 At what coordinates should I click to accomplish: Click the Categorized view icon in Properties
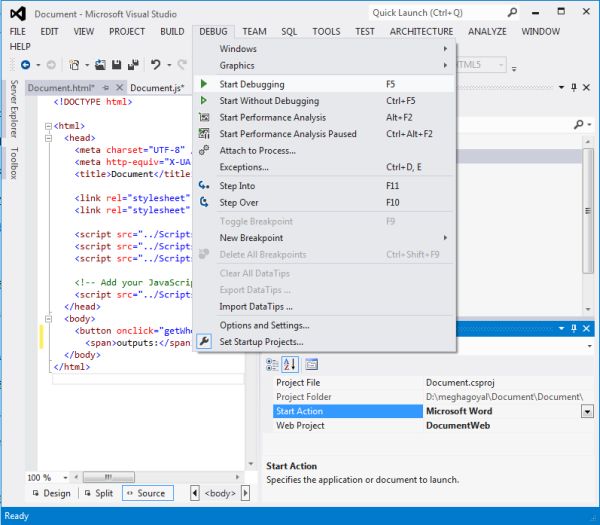click(273, 364)
